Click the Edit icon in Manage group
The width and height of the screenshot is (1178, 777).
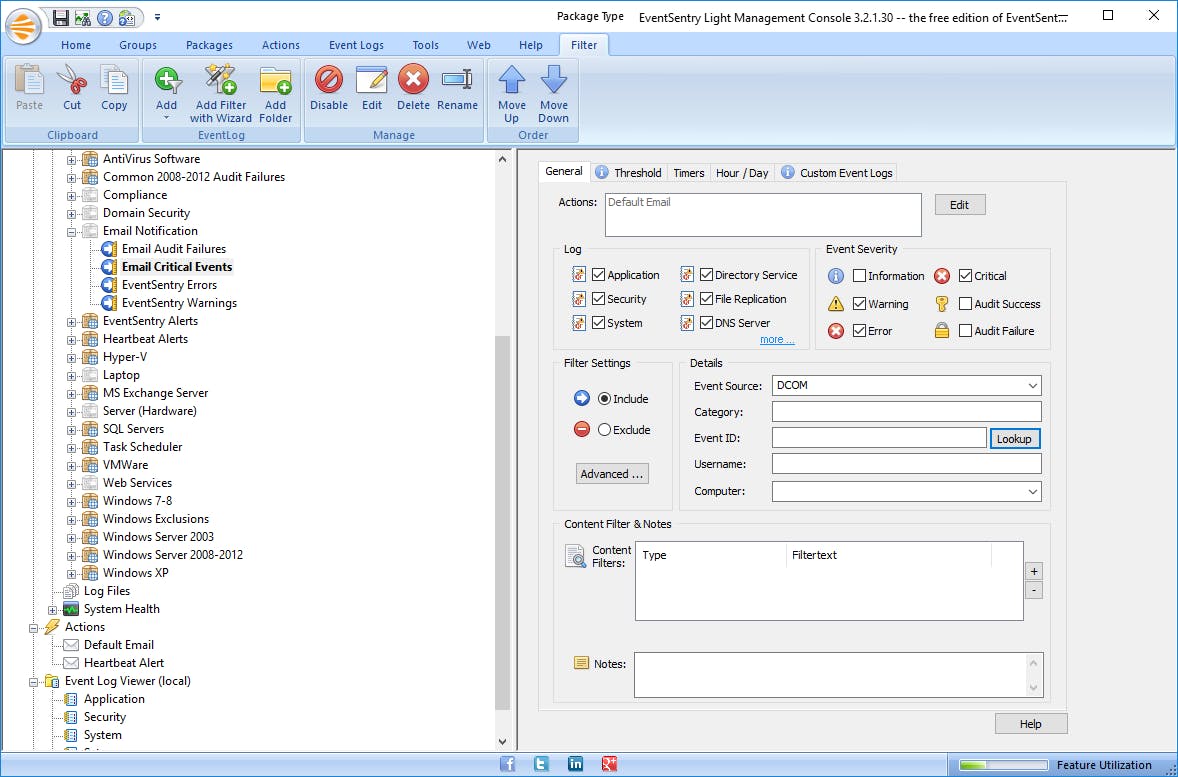tap(371, 79)
